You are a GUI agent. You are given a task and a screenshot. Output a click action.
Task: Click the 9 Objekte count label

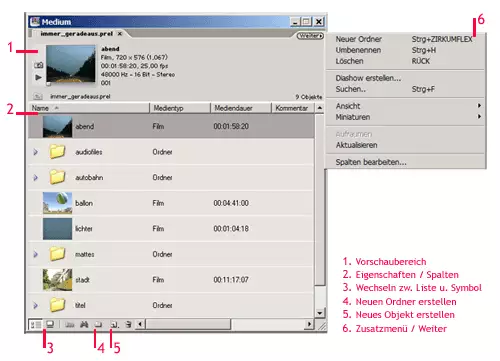pos(309,97)
